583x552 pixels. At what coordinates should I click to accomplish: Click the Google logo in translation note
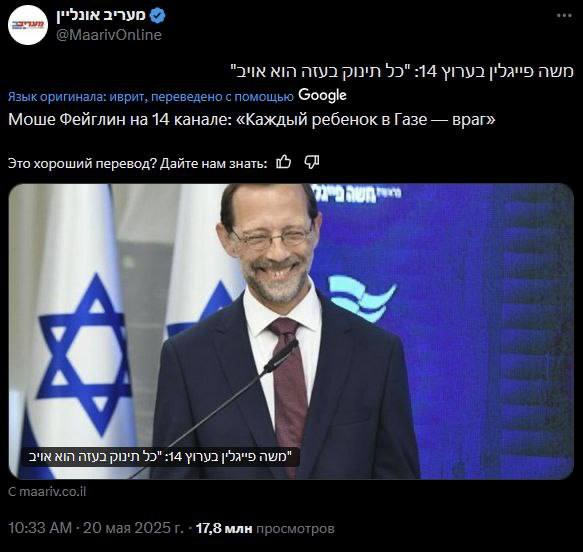click(322, 96)
